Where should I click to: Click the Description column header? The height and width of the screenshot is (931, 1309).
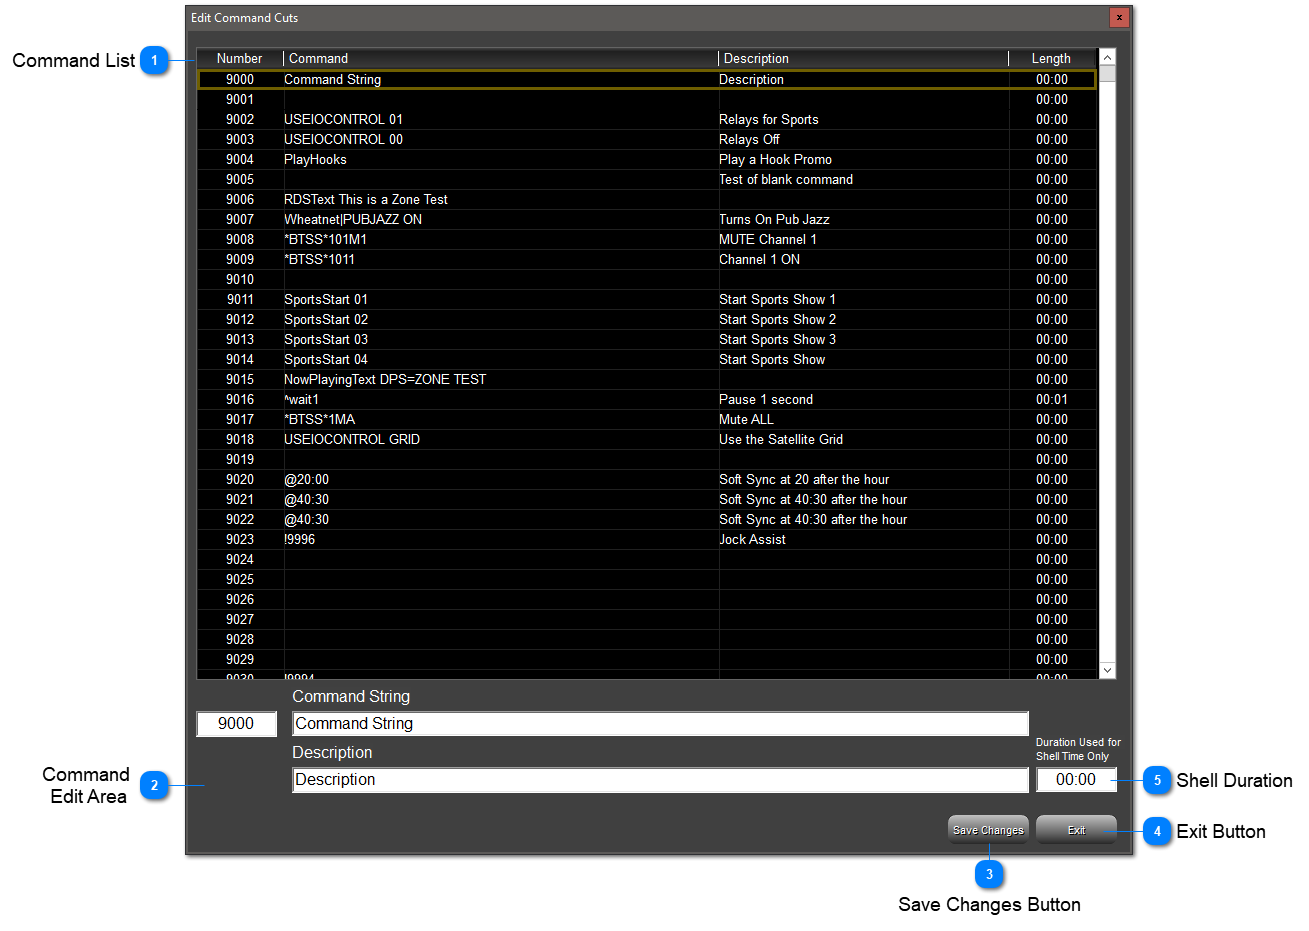863,59
